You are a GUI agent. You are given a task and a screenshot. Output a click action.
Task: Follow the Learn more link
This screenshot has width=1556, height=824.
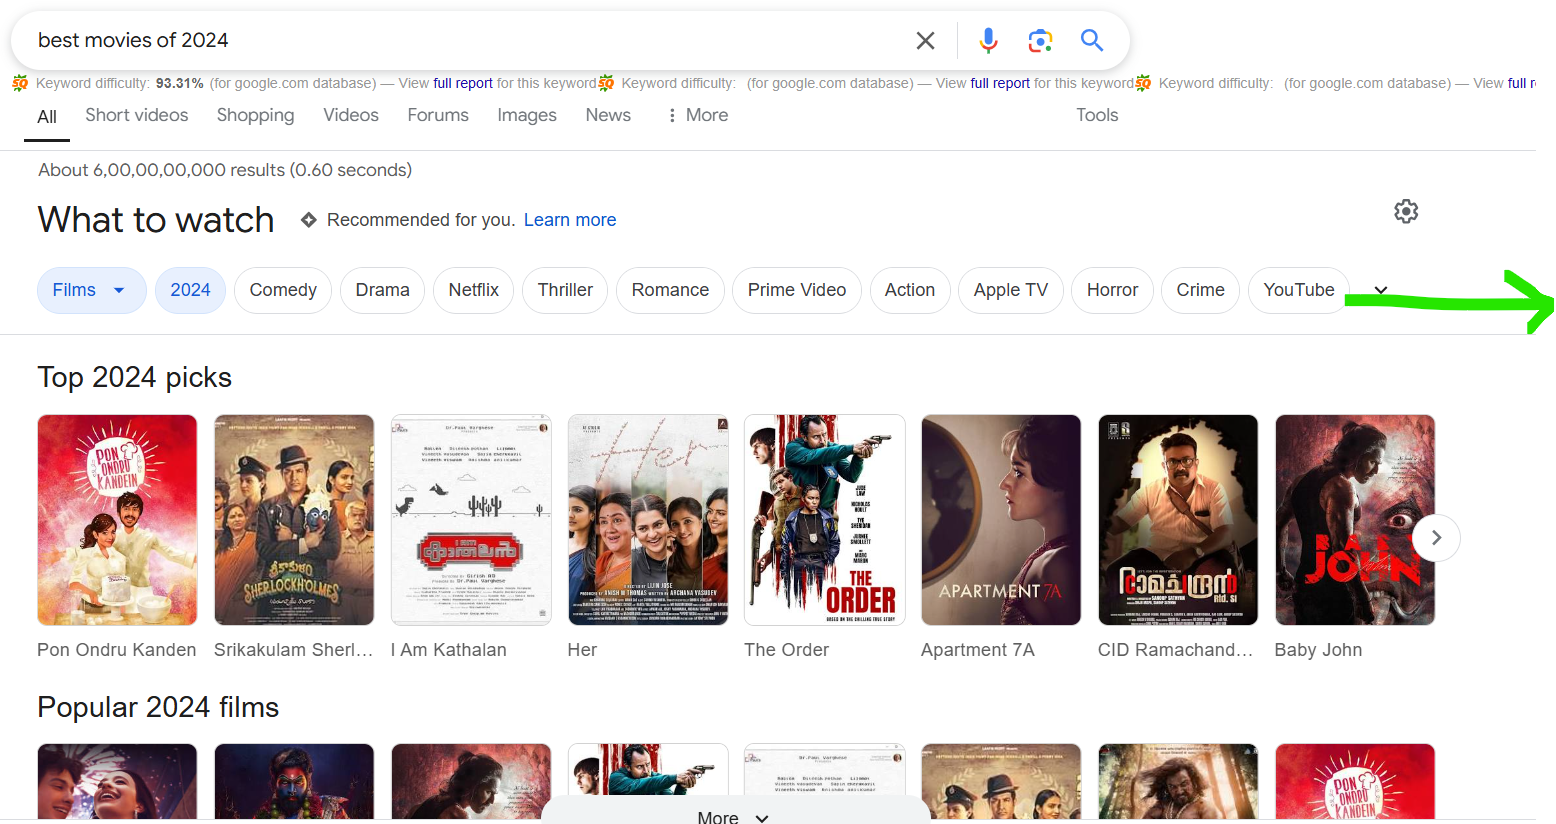(x=570, y=220)
